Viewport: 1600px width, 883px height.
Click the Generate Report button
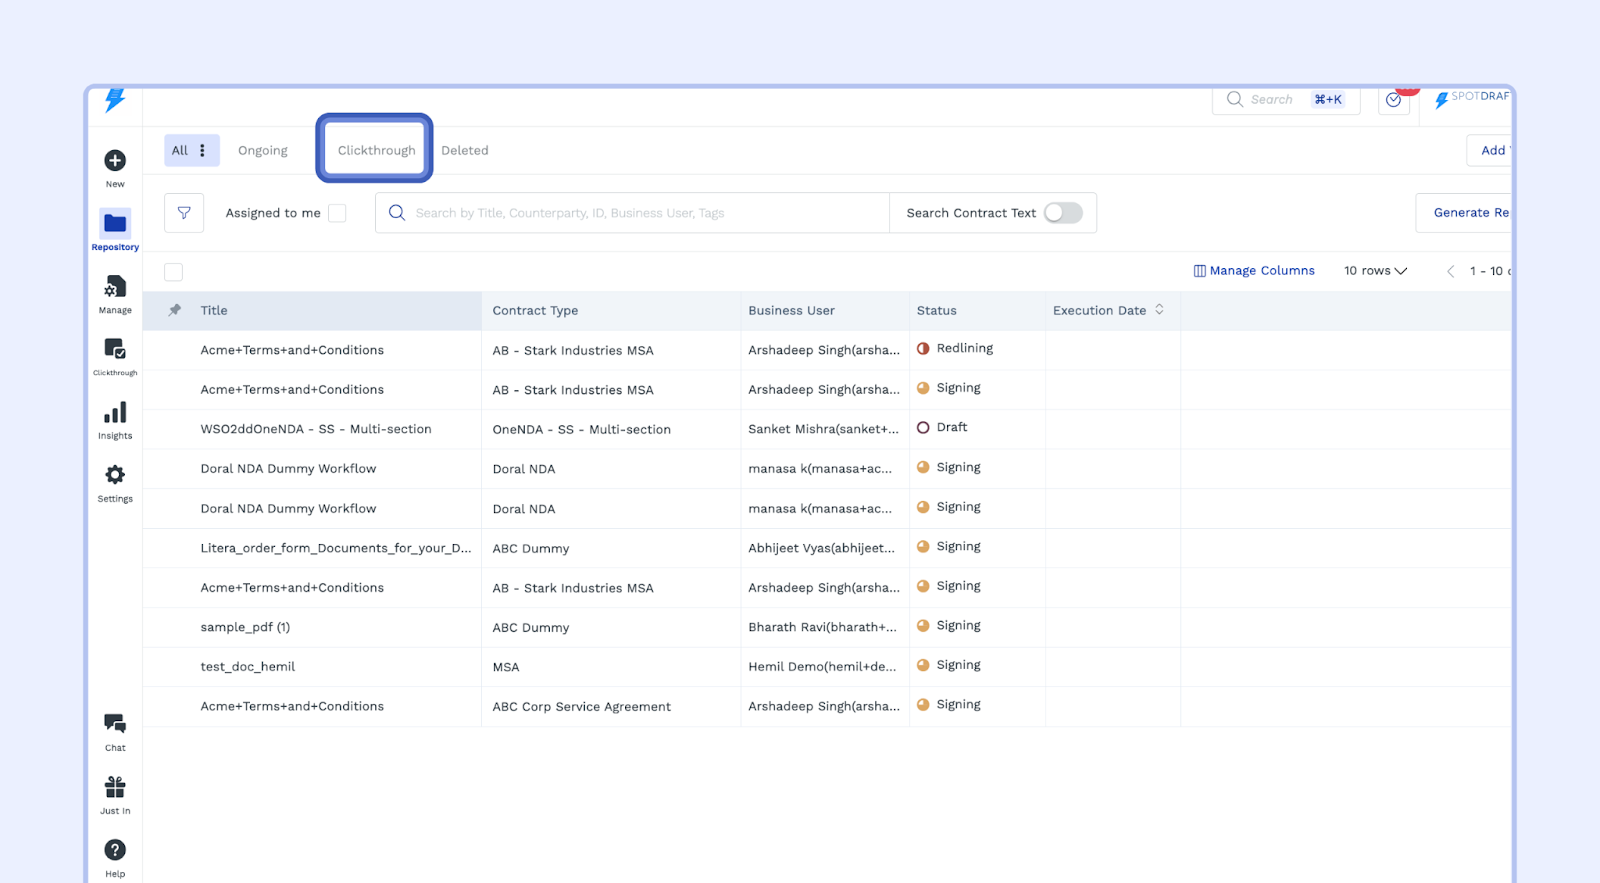click(1466, 213)
